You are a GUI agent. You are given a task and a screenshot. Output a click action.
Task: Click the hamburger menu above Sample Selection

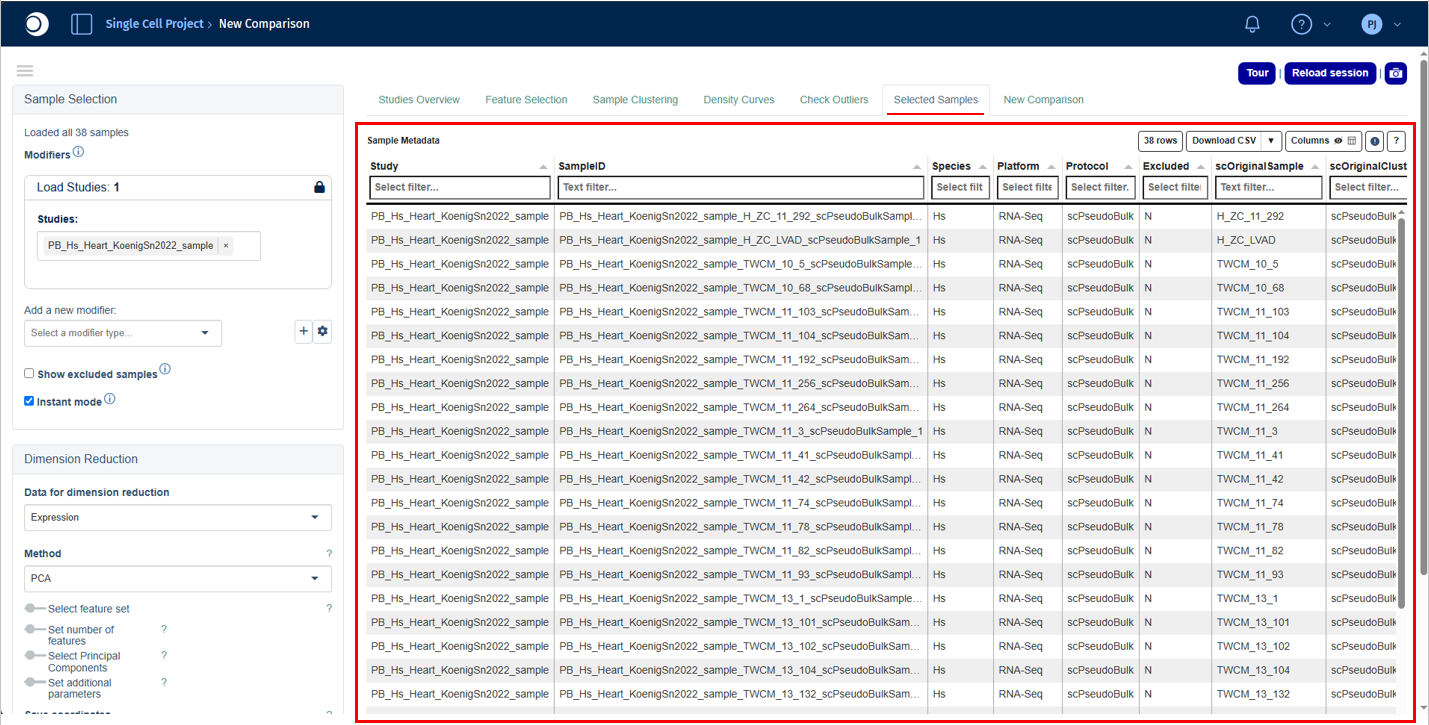pos(25,70)
